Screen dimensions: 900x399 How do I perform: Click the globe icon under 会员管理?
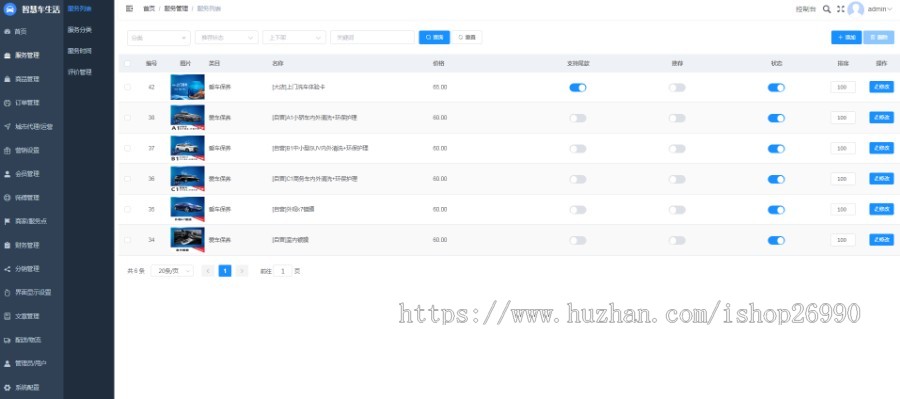[x=7, y=197]
